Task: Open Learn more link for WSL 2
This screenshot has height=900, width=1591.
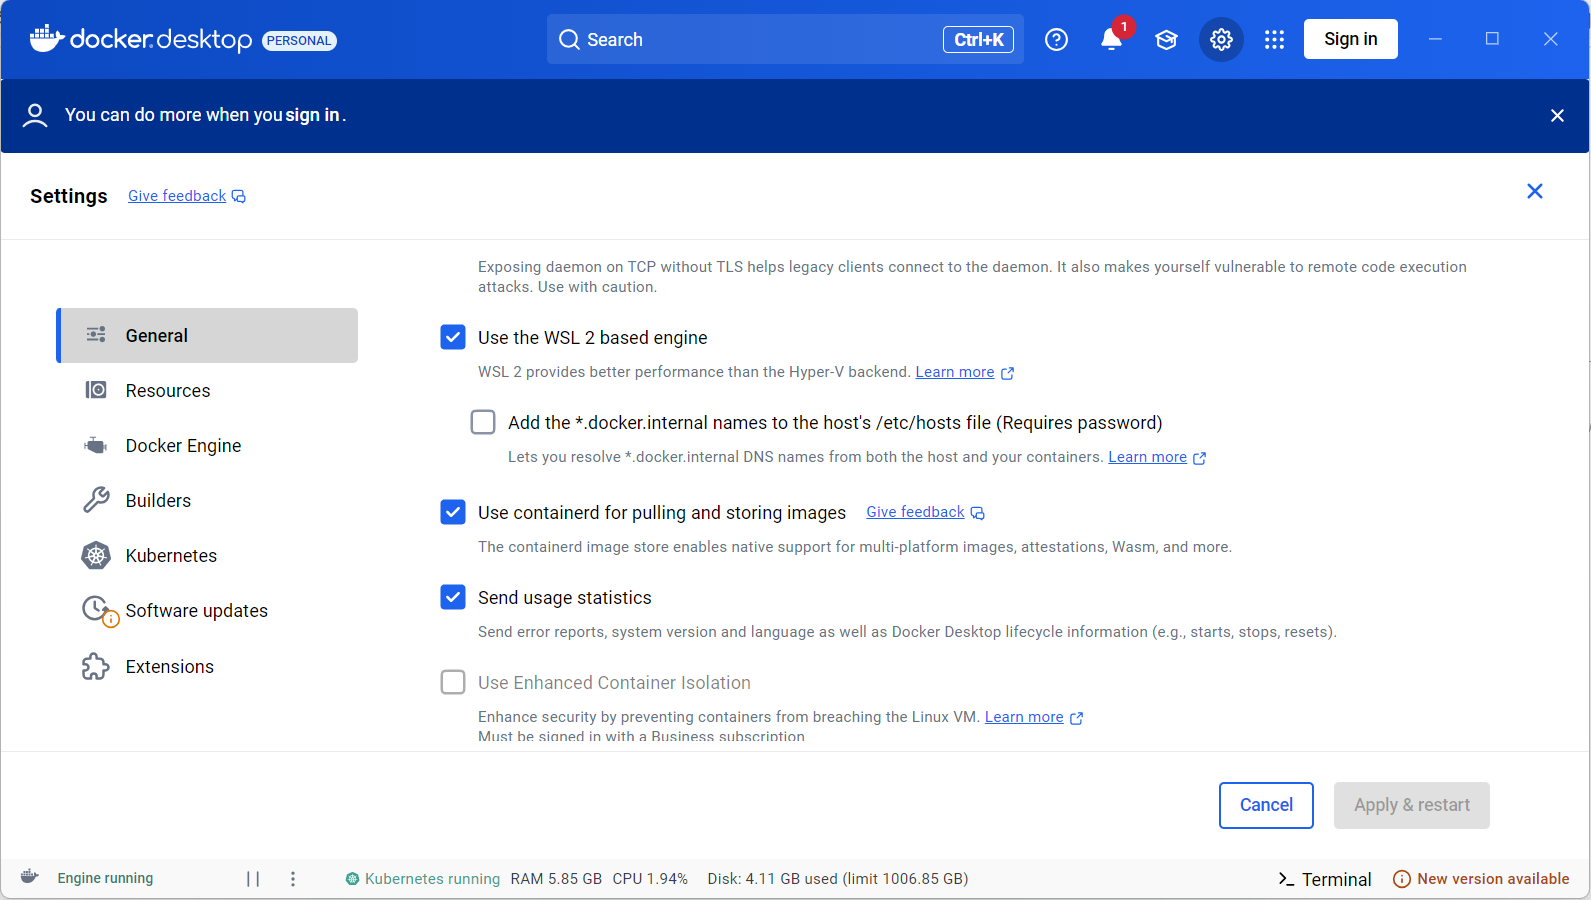Action: click(955, 372)
